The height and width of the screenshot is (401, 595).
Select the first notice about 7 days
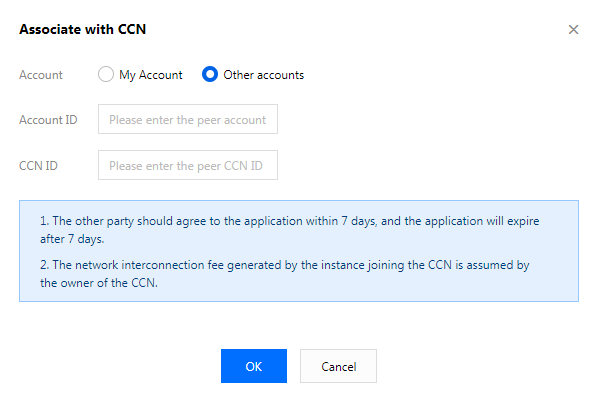[x=290, y=230]
